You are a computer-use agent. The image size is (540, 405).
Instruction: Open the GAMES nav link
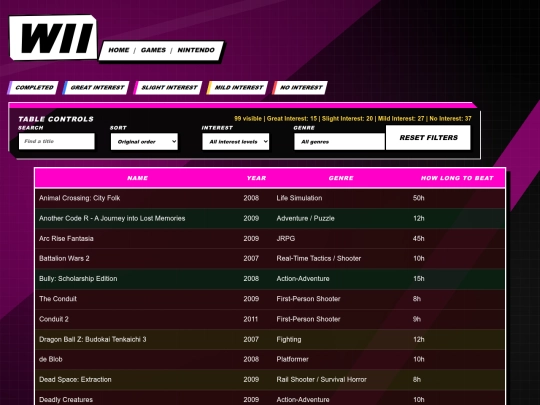click(153, 50)
